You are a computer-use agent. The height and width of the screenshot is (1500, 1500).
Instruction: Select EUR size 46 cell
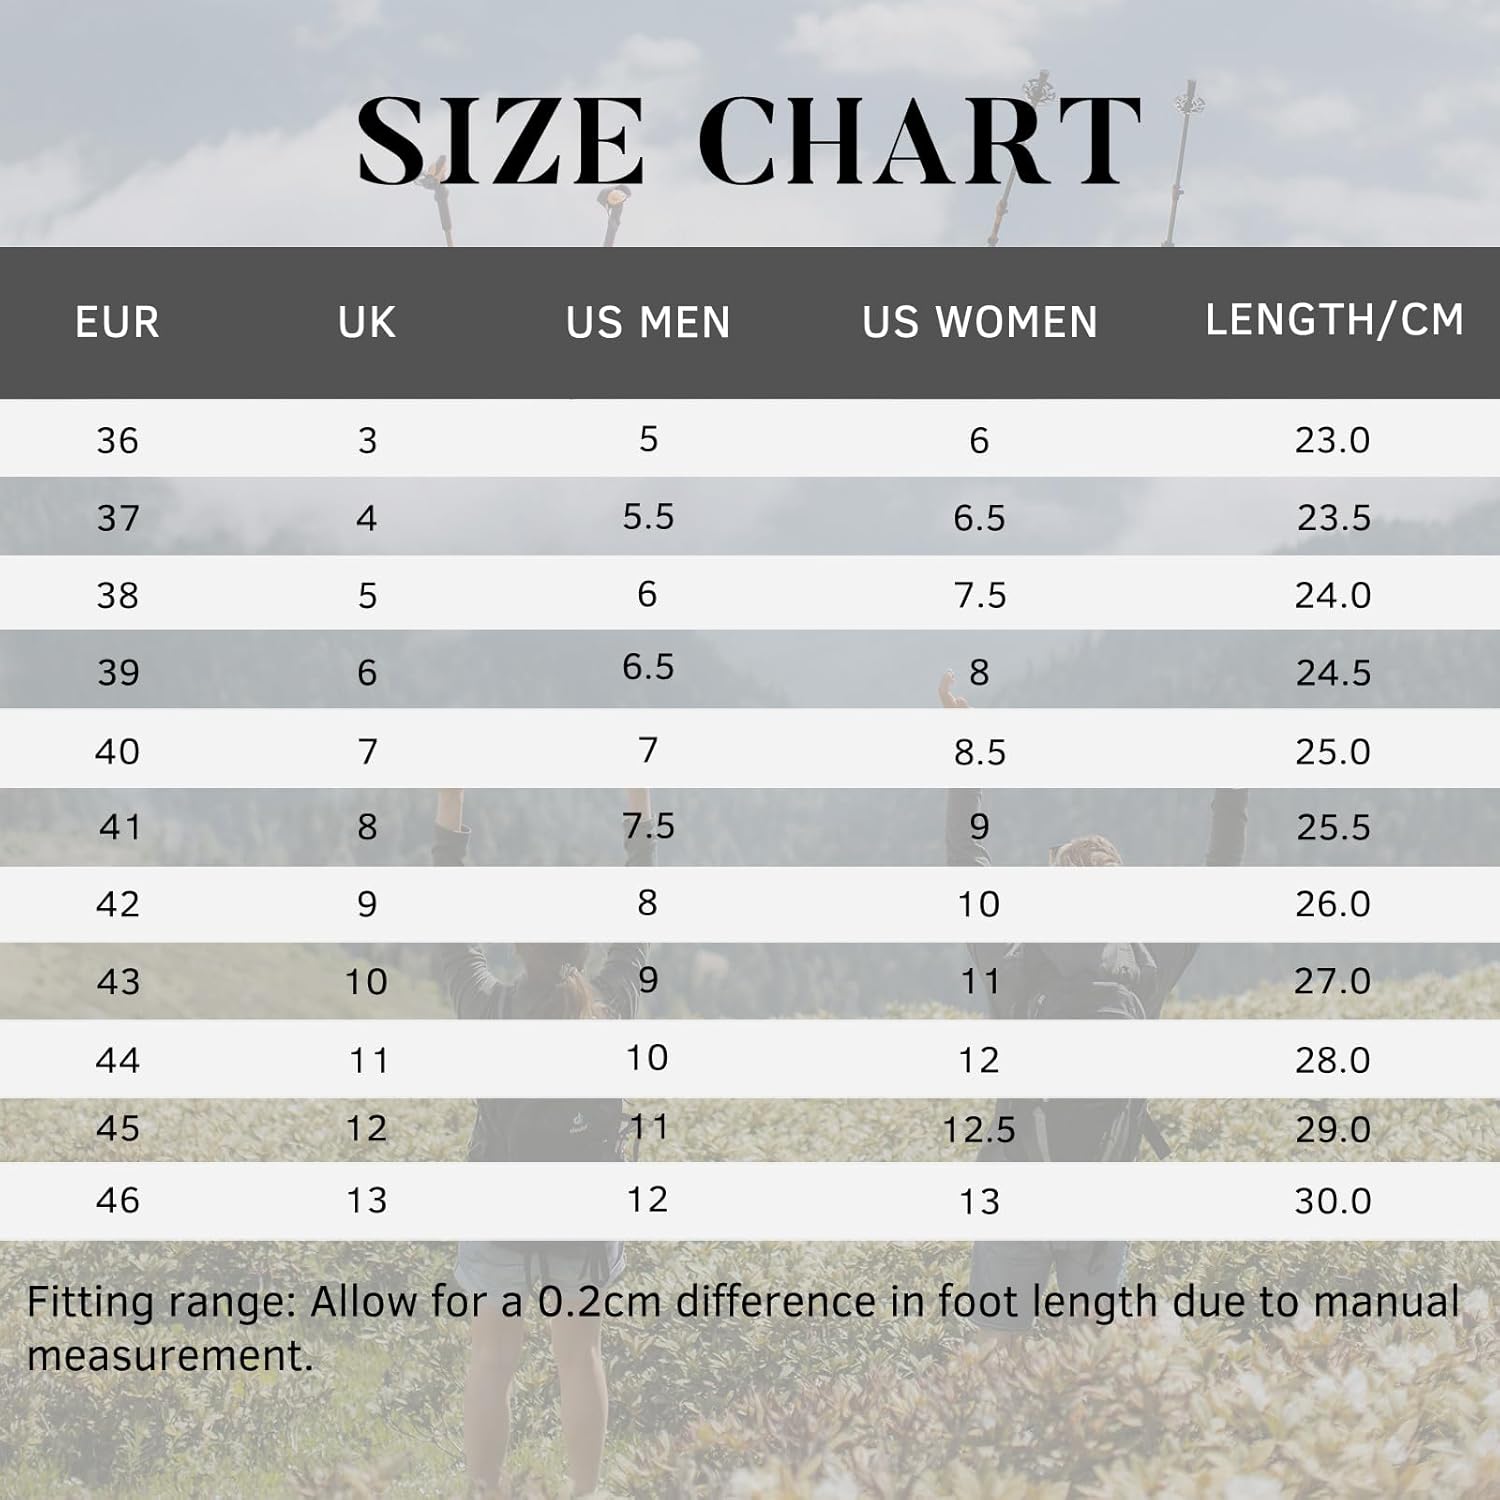coord(117,1200)
